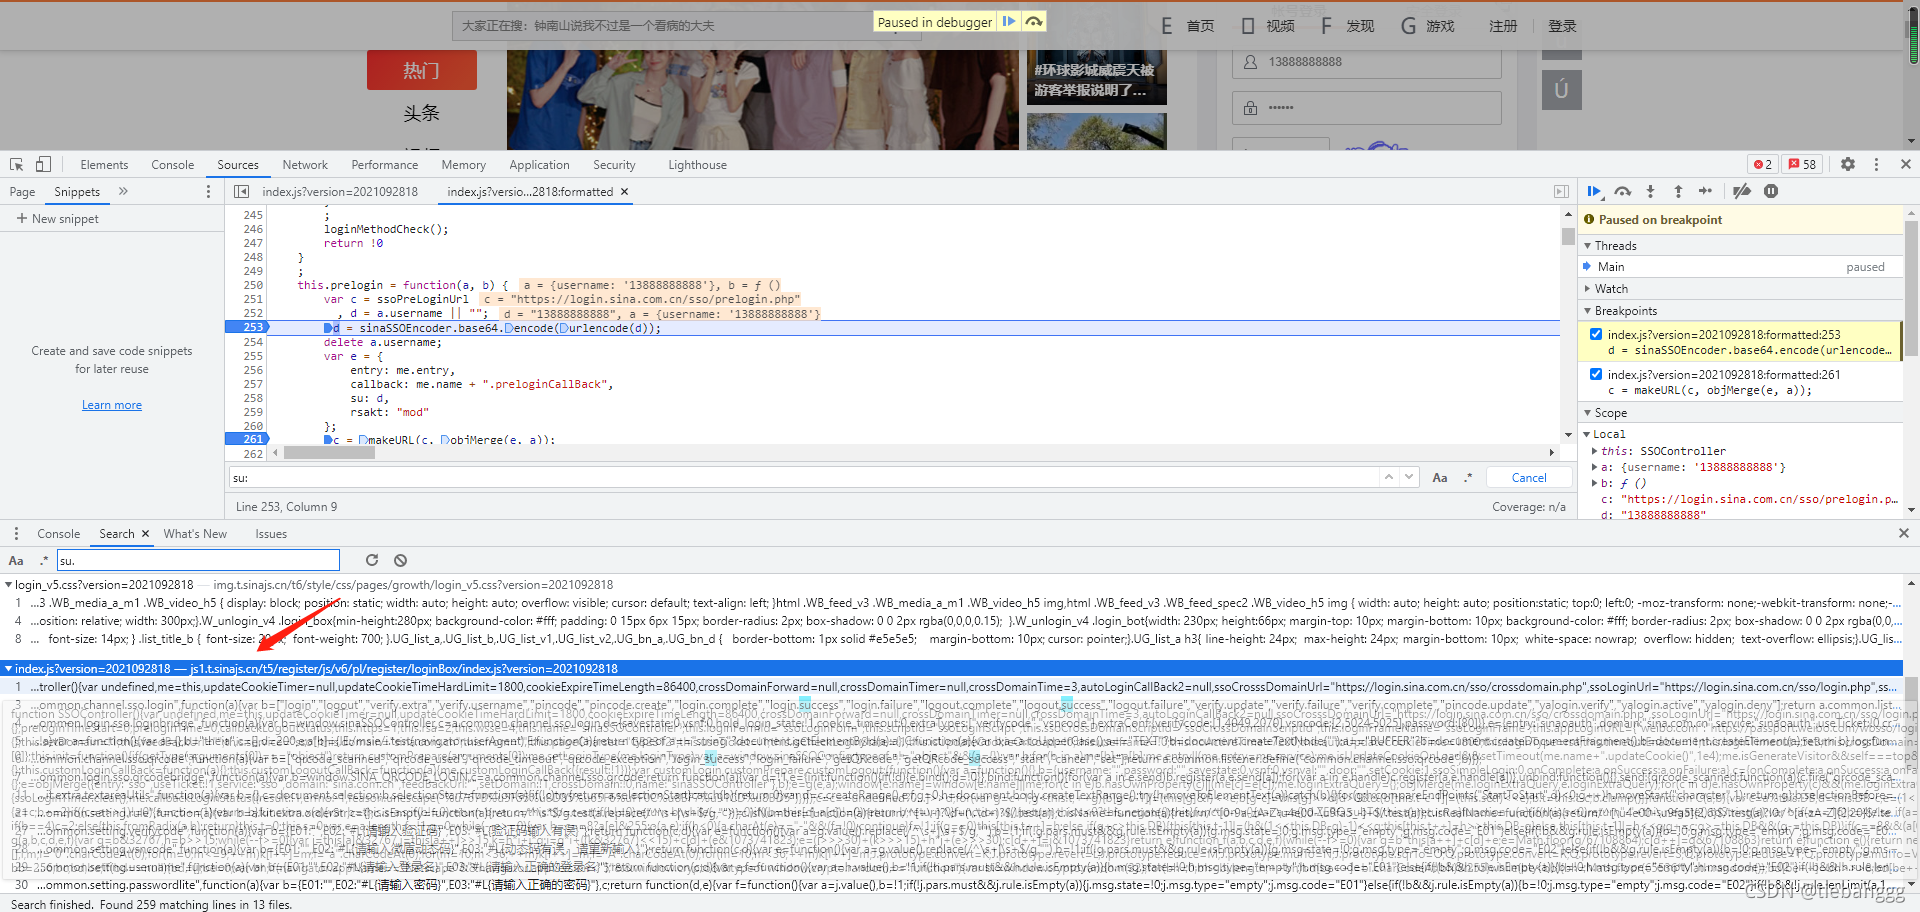The height and width of the screenshot is (912, 1920).
Task: Toggle match case in editor find bar
Action: coord(1440,477)
